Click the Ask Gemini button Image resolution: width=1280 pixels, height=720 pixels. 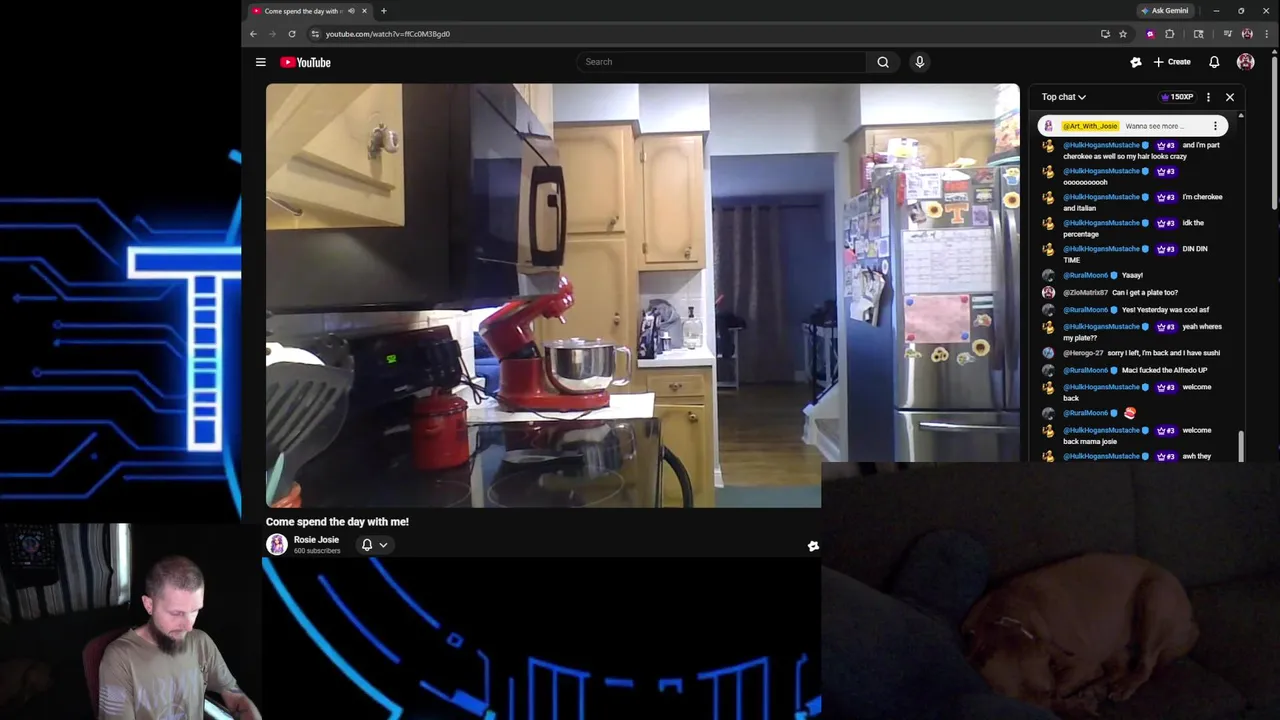pos(1165,11)
